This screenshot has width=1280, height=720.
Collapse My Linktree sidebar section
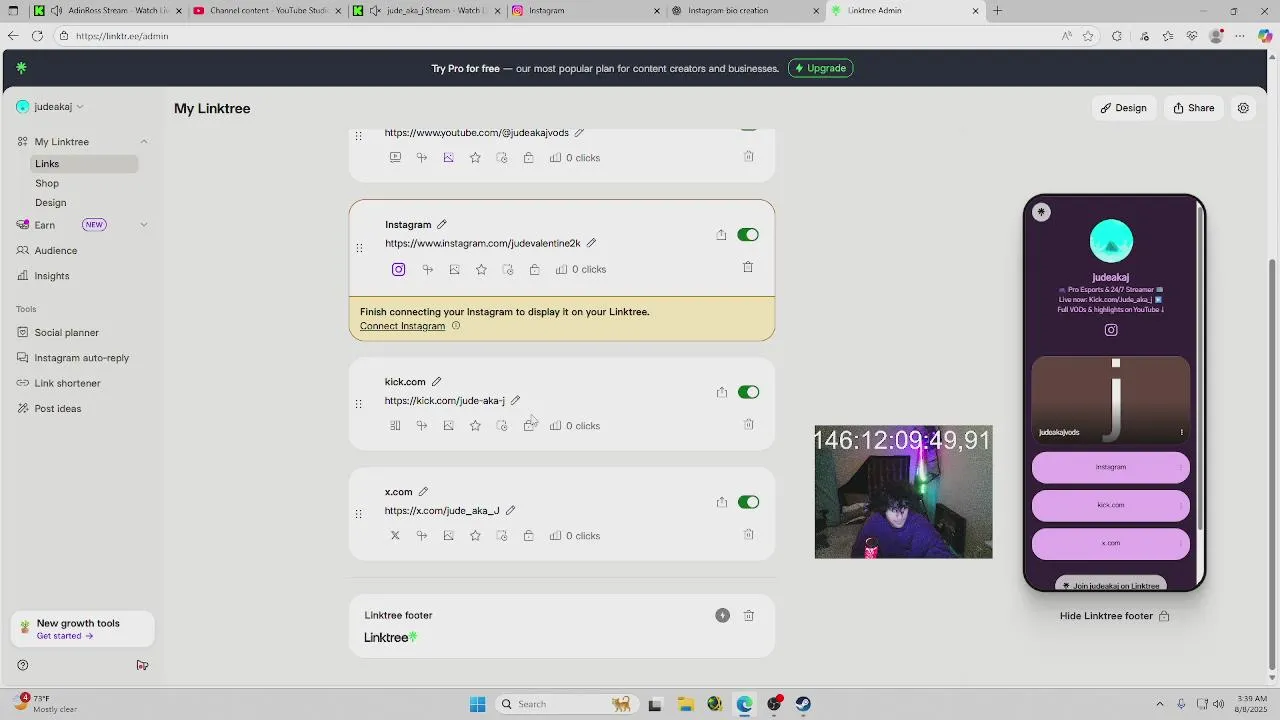coord(143,142)
